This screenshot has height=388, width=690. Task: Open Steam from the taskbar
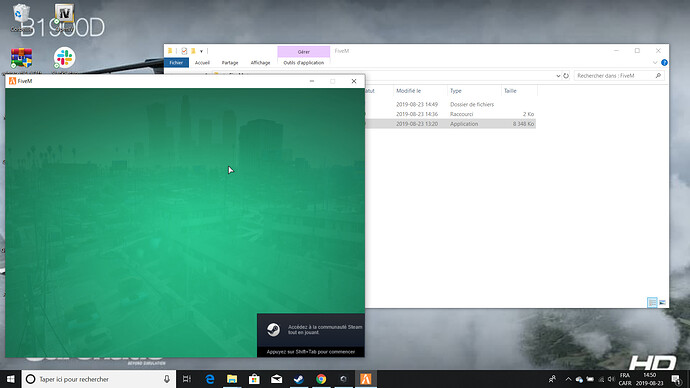[299, 379]
